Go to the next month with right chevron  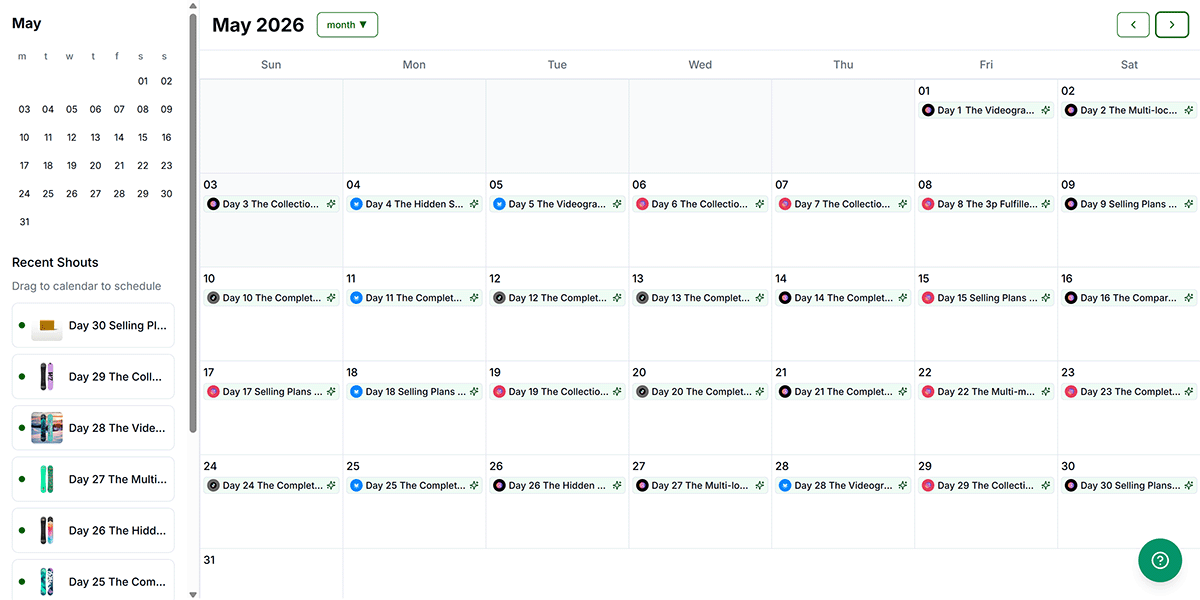click(x=1172, y=25)
